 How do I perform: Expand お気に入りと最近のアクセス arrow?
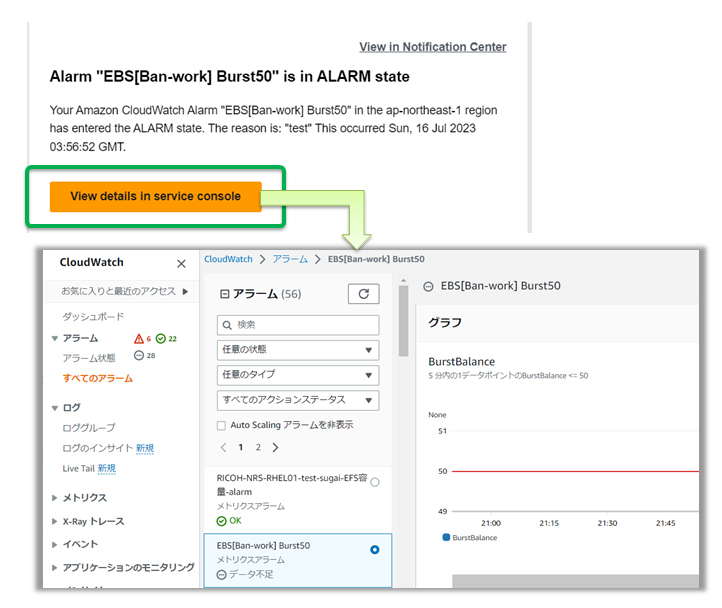[185, 291]
